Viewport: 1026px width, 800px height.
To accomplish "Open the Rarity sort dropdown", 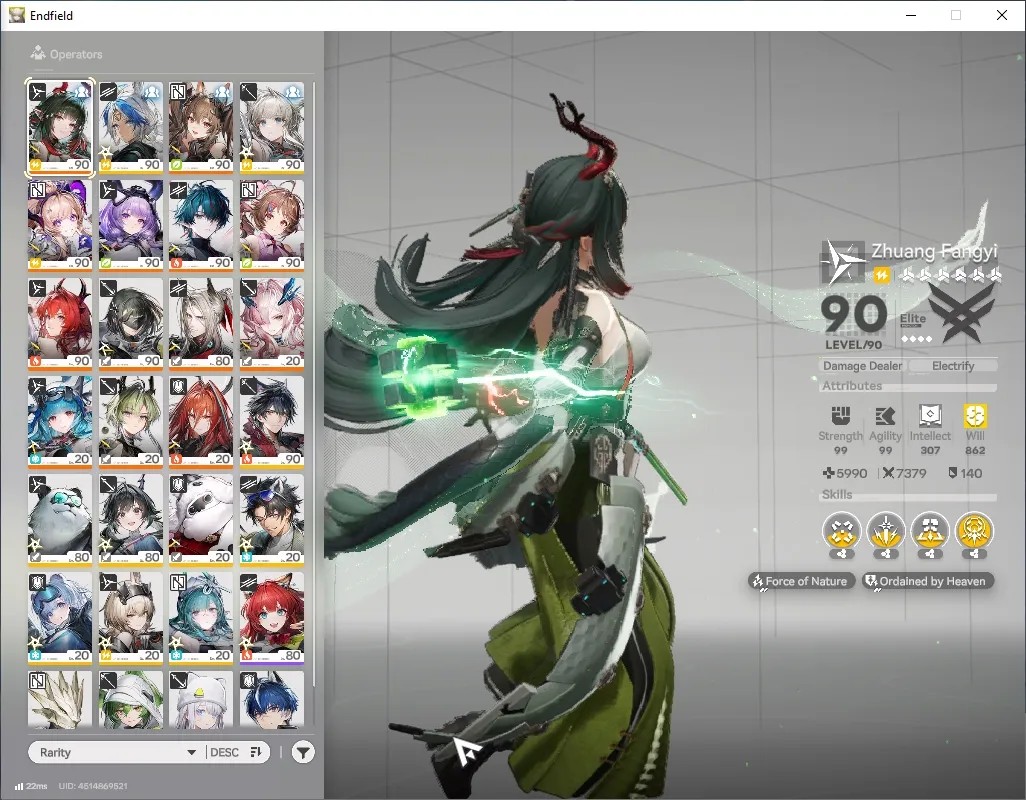I will [116, 752].
